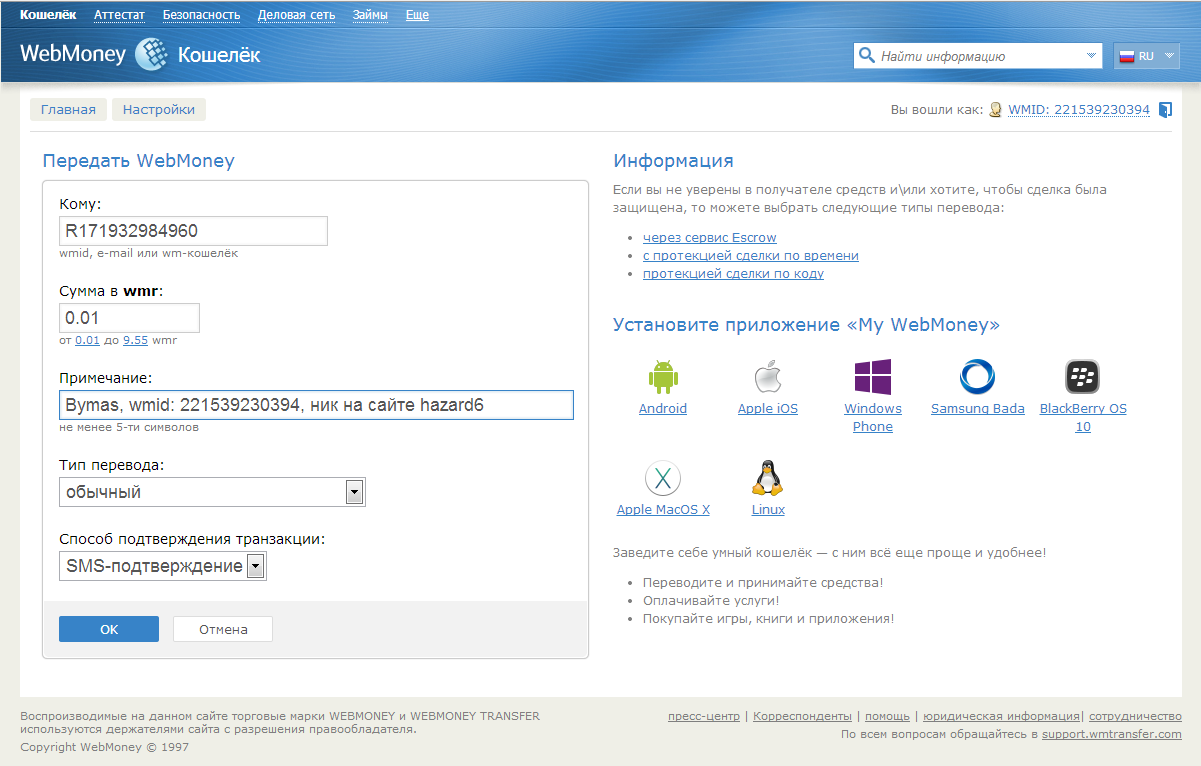Open the Безопасность top menu item
Image resolution: width=1201 pixels, height=766 pixels.
[x=201, y=15]
